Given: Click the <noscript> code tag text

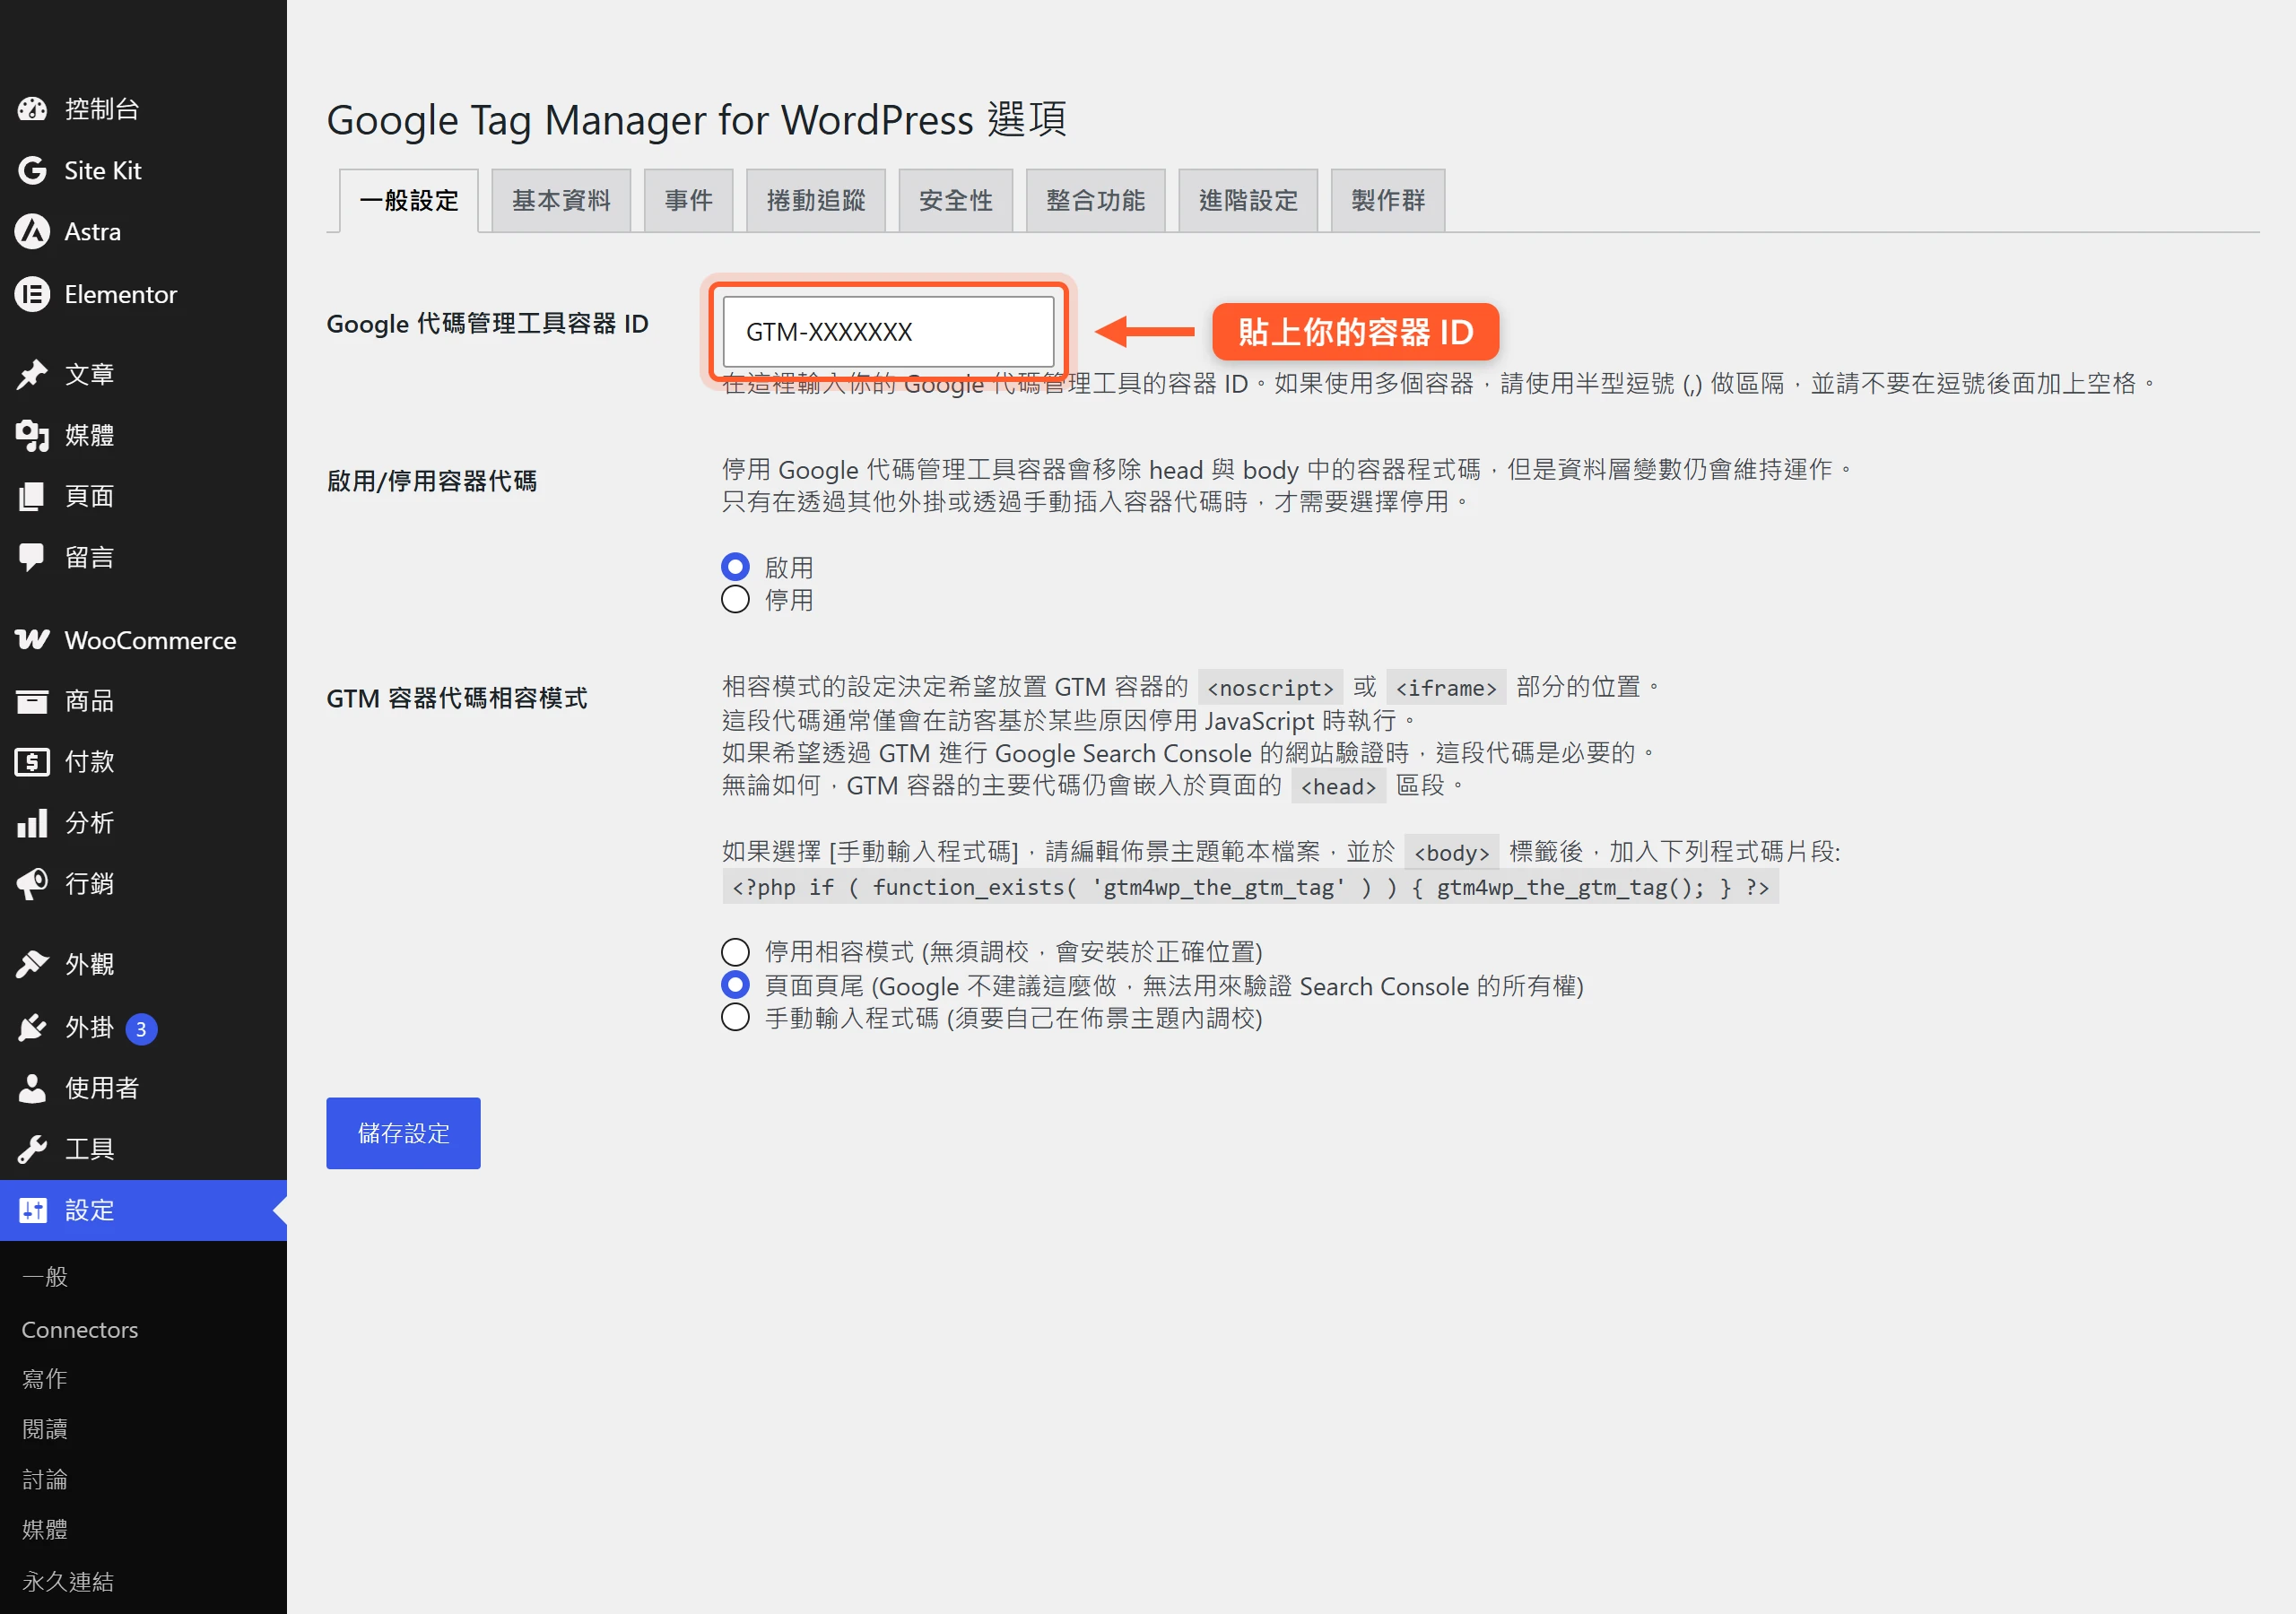Looking at the screenshot, I should [1270, 688].
